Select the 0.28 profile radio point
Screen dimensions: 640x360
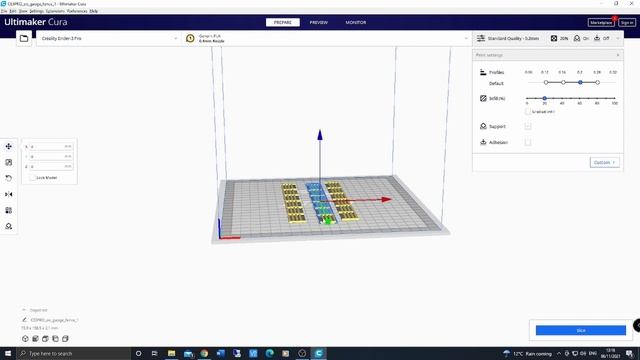point(597,82)
